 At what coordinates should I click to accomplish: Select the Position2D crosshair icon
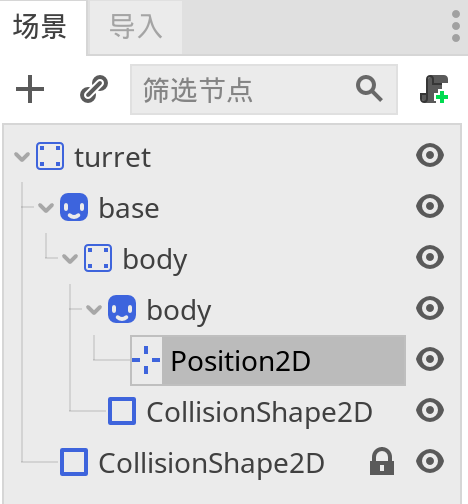click(x=146, y=360)
